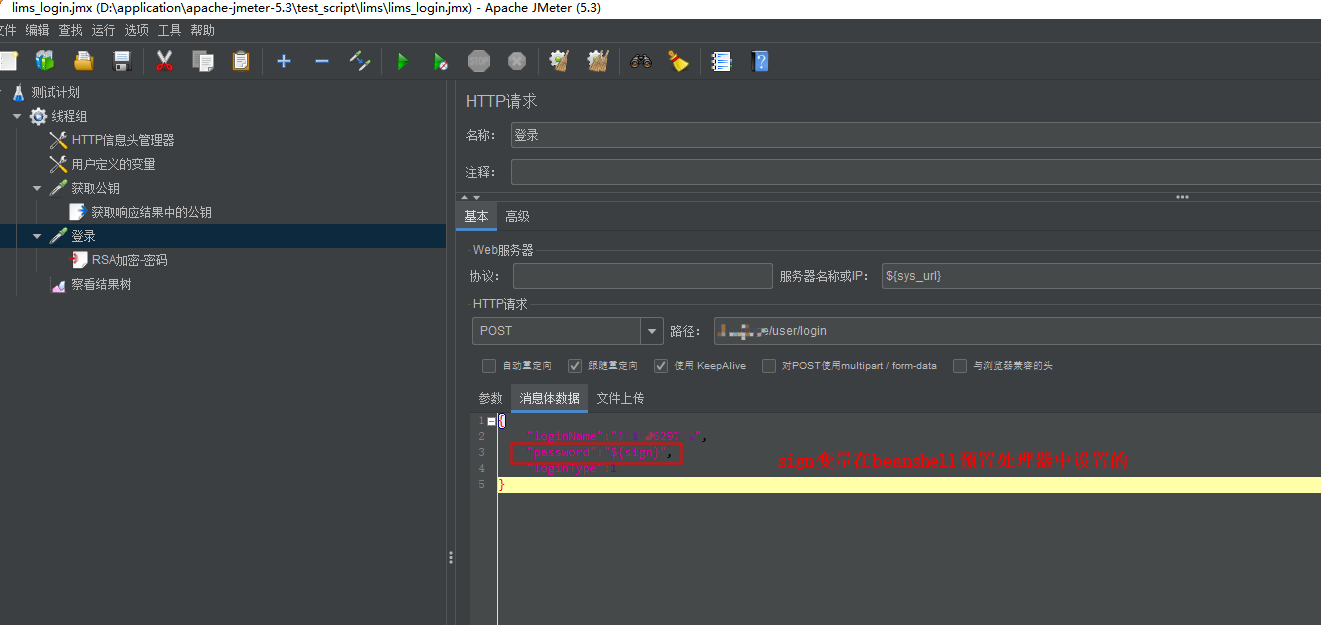Viewport: 1321px width, 625px height.
Task: Open the 帮助 menu
Action: (x=203, y=31)
